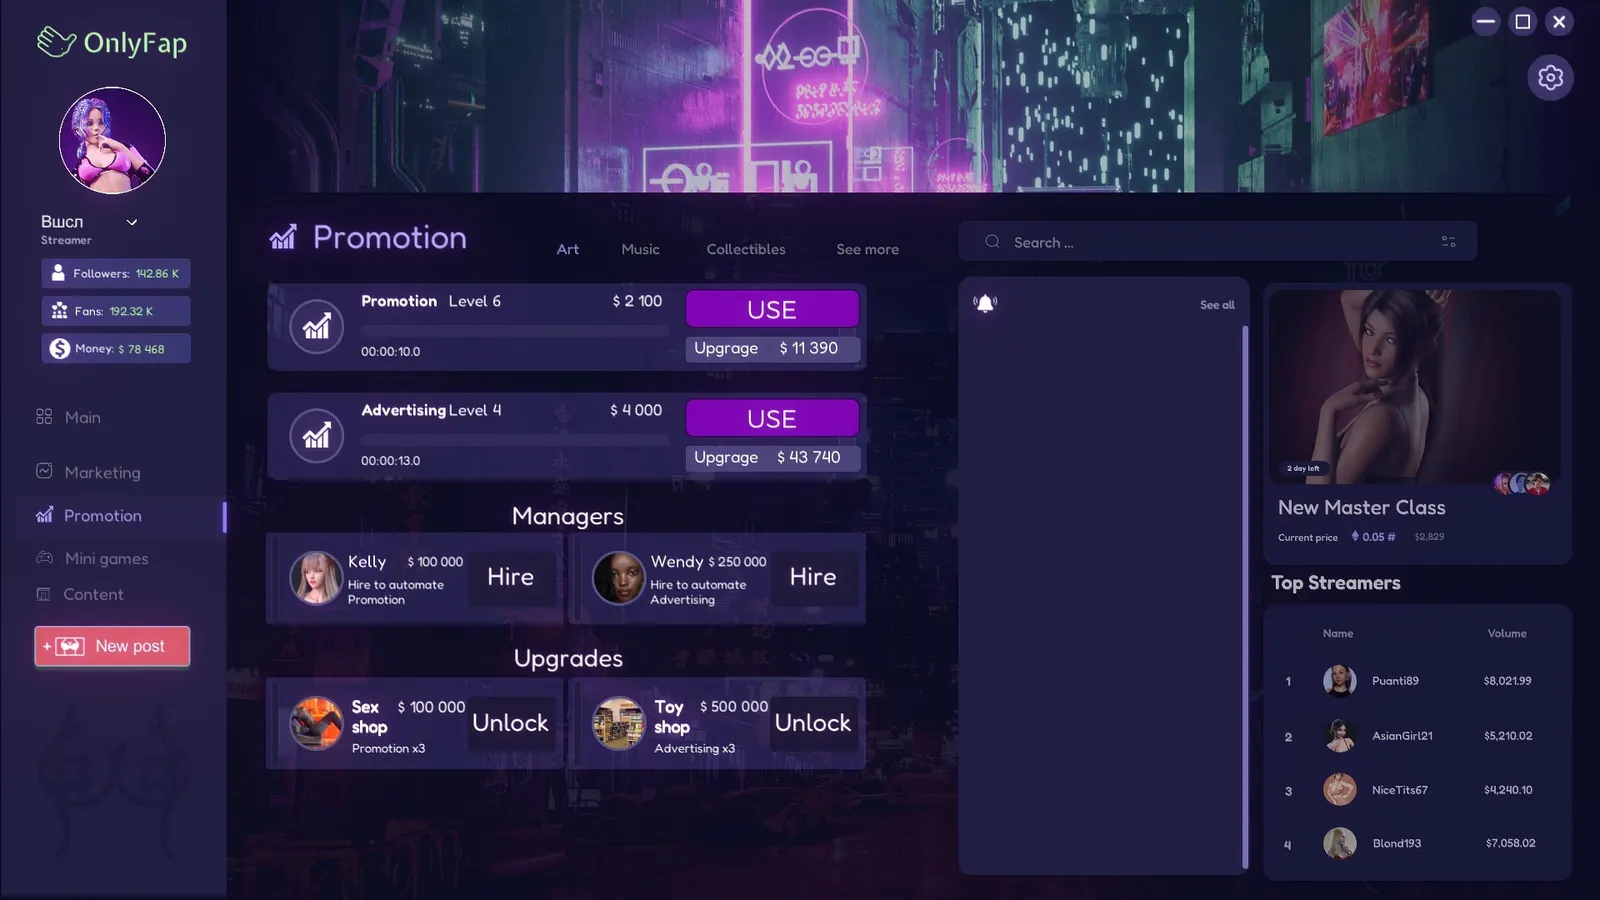Open the Content section
This screenshot has height=900, width=1600.
click(93, 594)
